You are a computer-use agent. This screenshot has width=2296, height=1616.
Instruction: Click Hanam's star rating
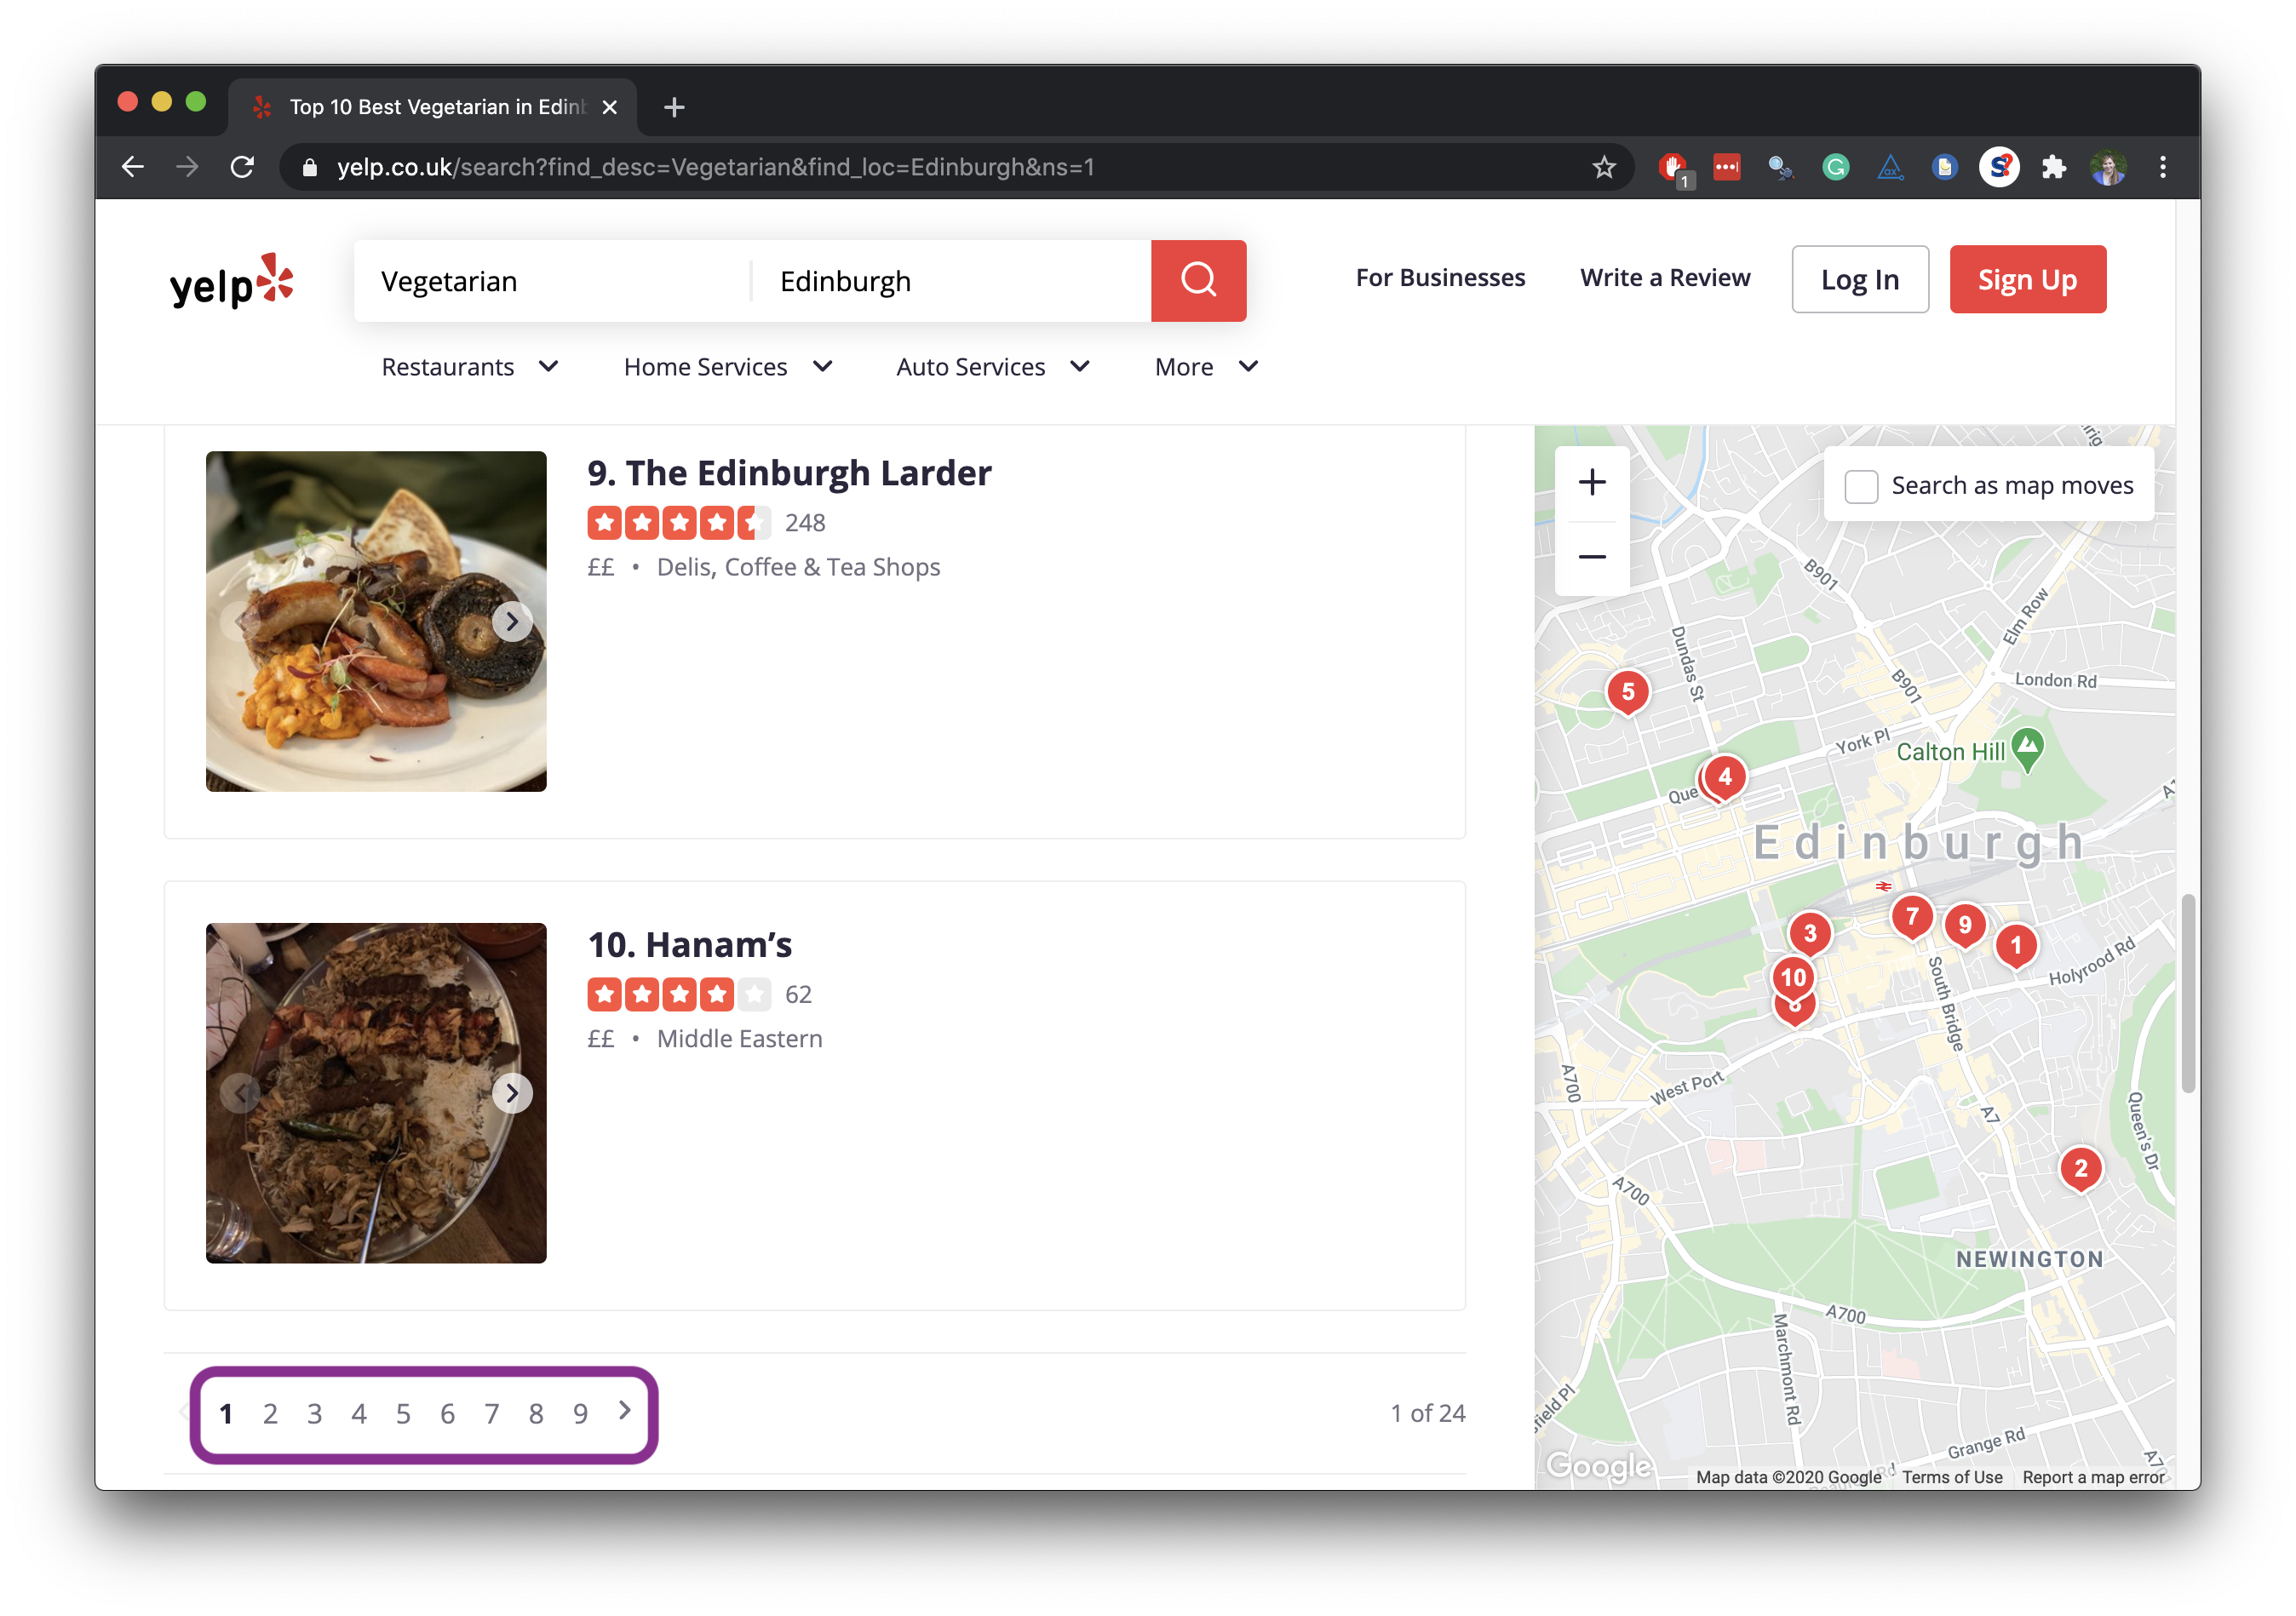[x=679, y=994]
